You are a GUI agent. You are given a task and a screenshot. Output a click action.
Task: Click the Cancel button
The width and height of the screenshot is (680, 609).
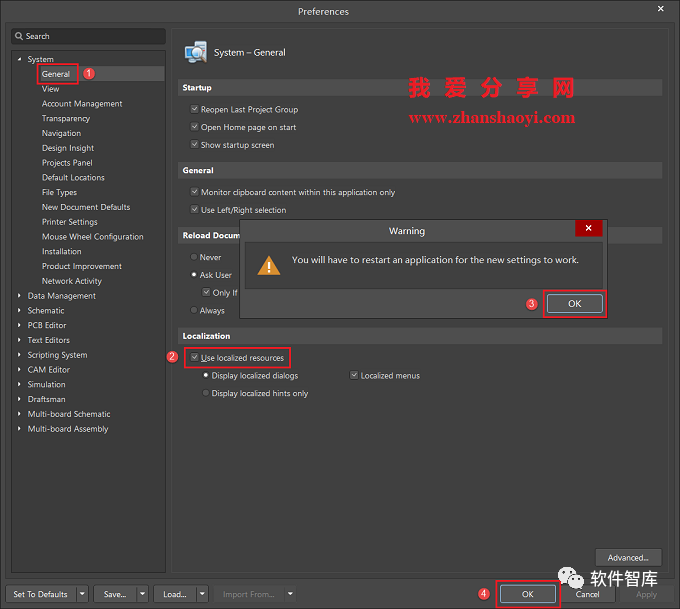point(587,594)
